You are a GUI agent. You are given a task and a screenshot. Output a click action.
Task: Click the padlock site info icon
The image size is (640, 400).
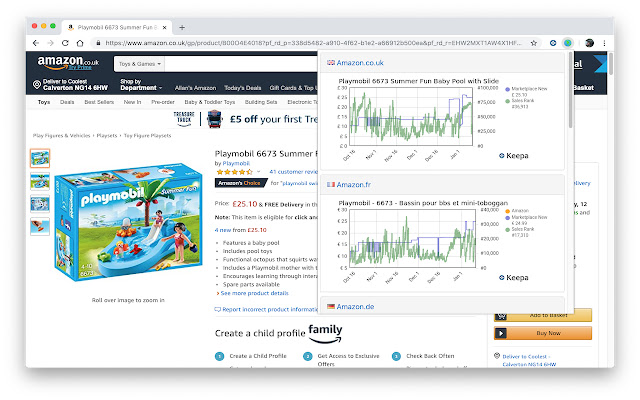pyautogui.click(x=98, y=43)
